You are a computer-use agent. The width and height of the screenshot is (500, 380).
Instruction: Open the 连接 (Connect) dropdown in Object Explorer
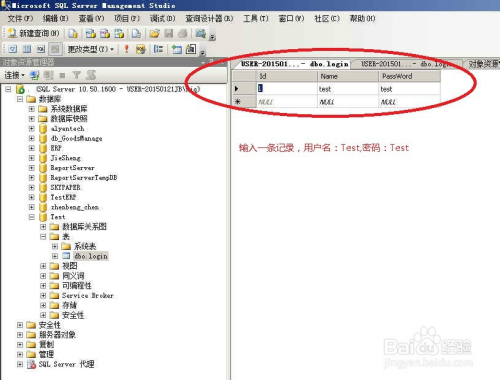14,75
